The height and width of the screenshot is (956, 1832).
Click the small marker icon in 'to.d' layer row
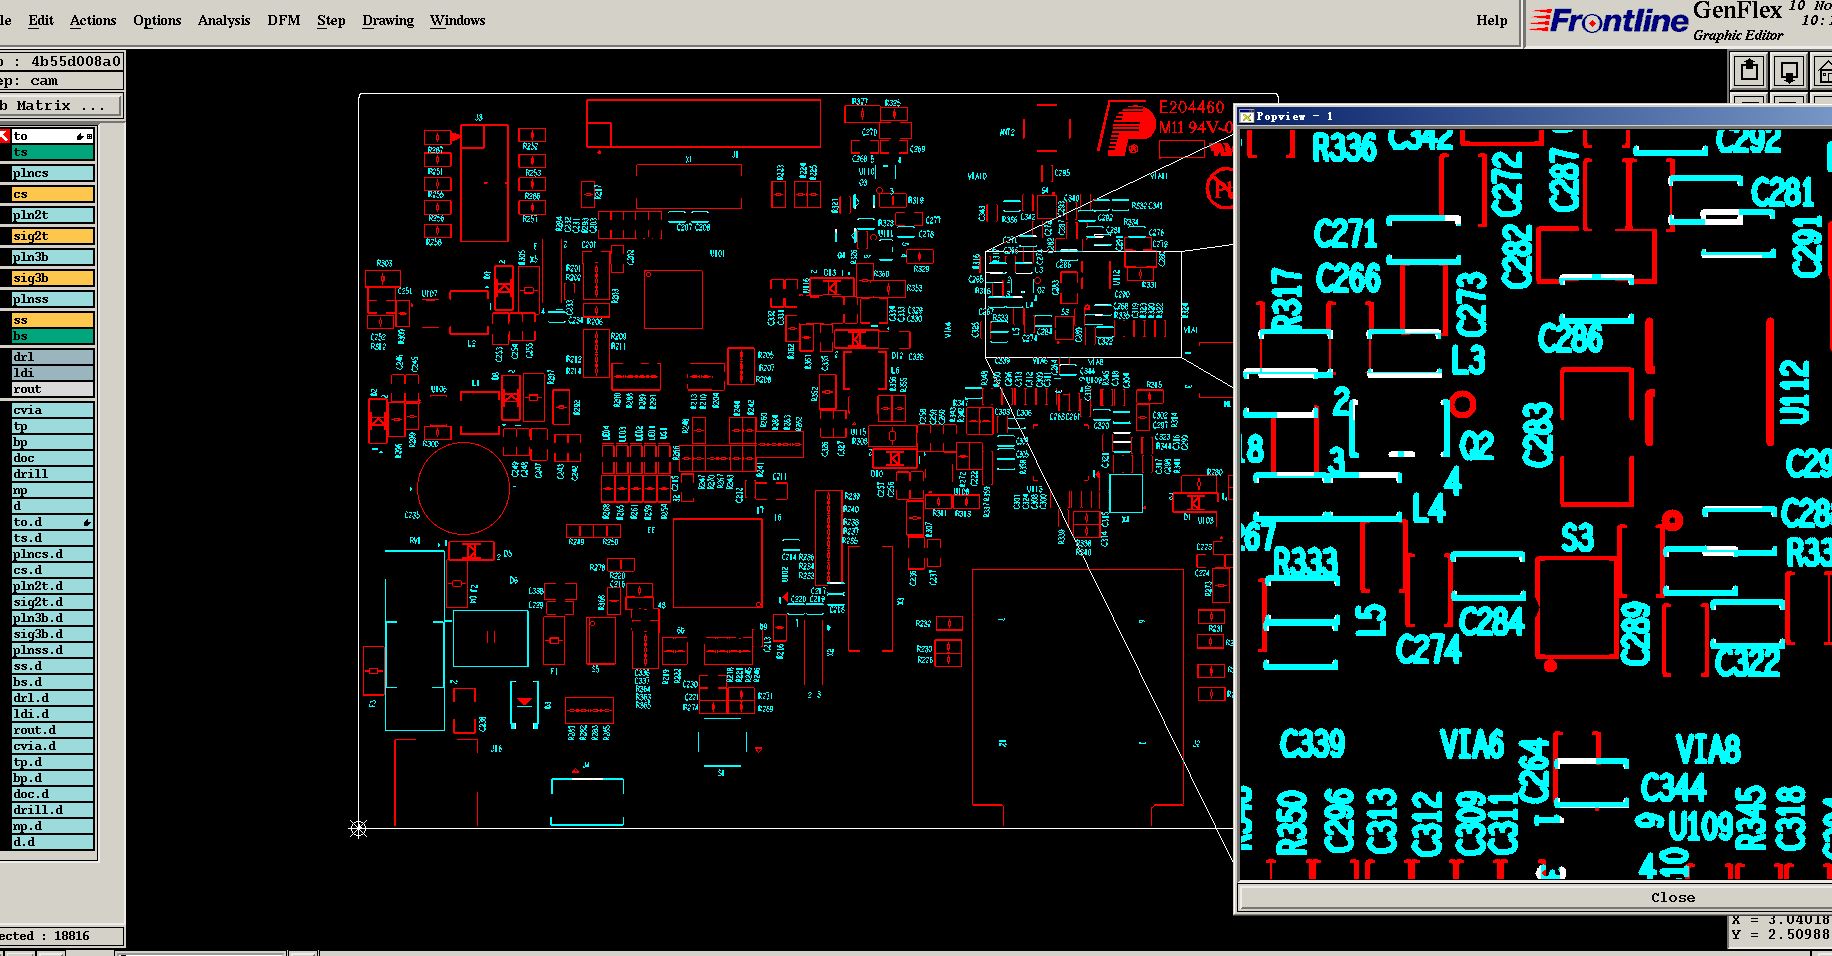pos(87,522)
